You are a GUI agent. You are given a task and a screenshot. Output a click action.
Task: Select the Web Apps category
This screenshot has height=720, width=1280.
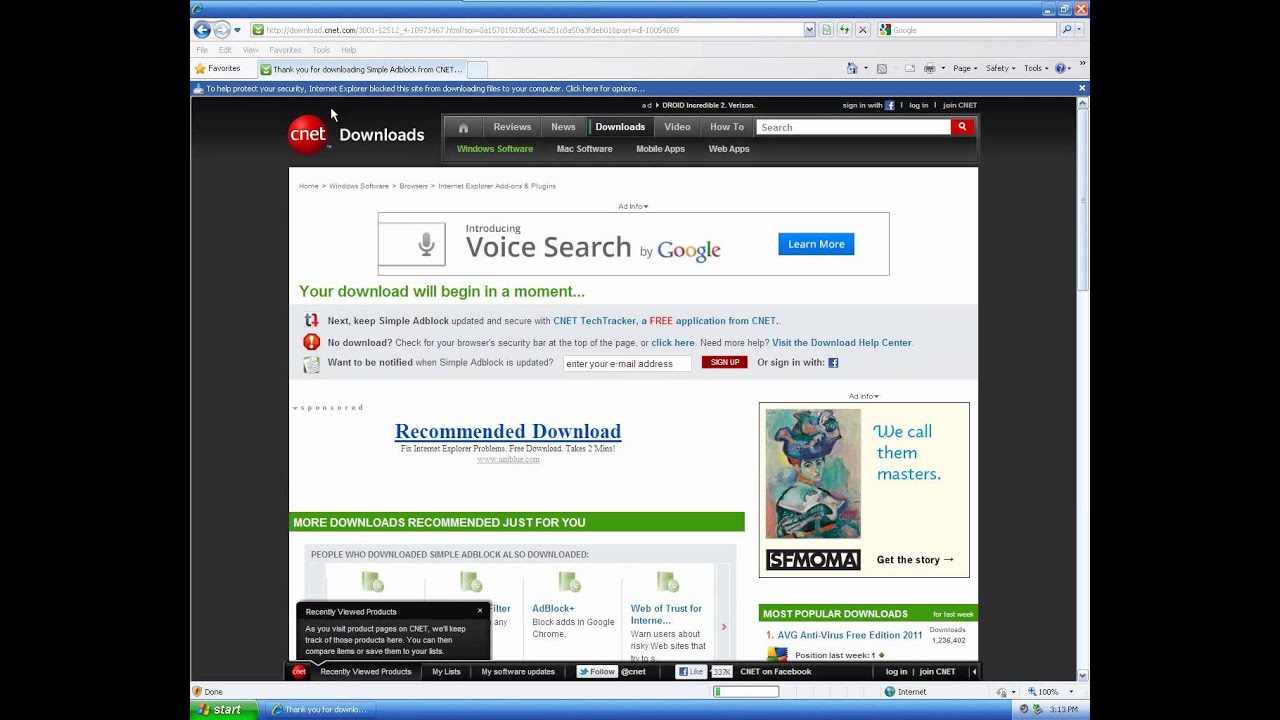(729, 149)
